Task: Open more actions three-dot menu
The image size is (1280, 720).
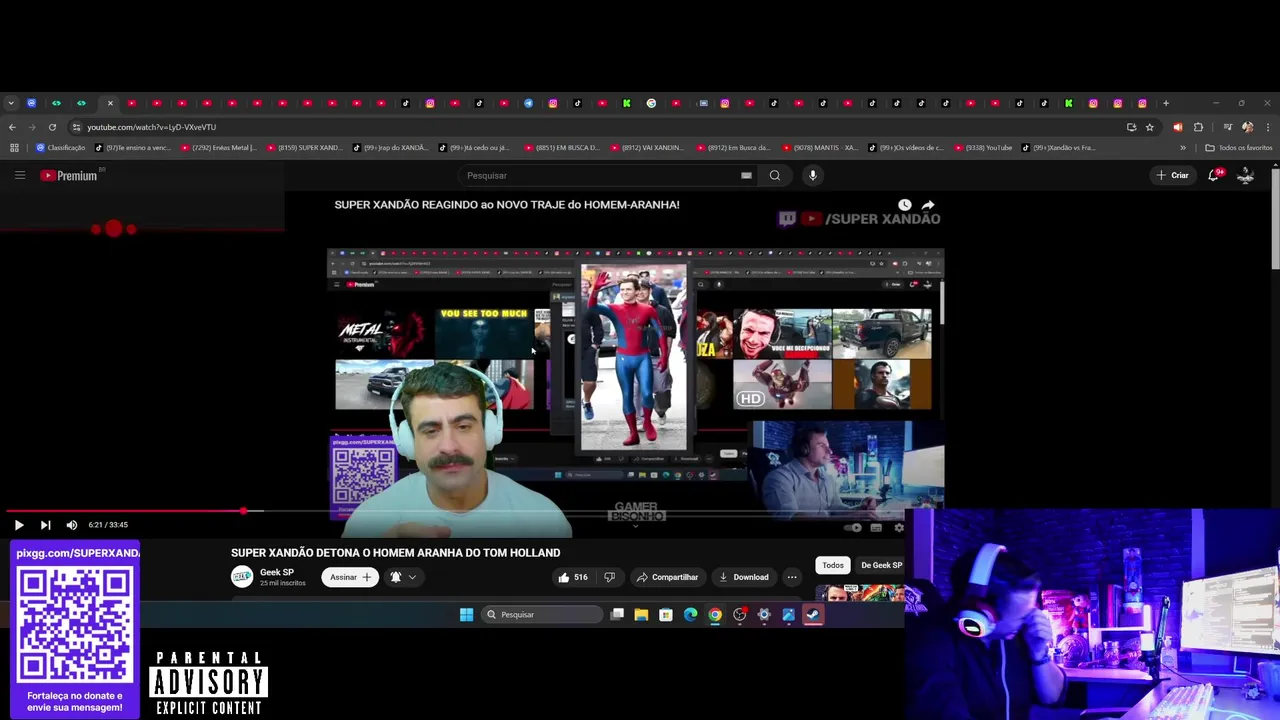Action: click(792, 577)
